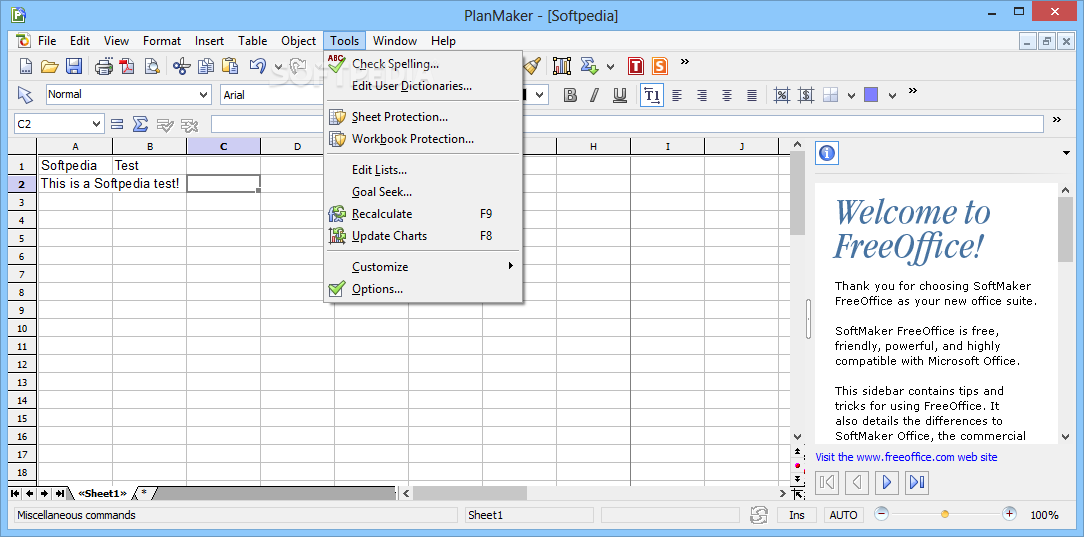
Task: Open print preview with the magnifier page icon
Action: 151,66
